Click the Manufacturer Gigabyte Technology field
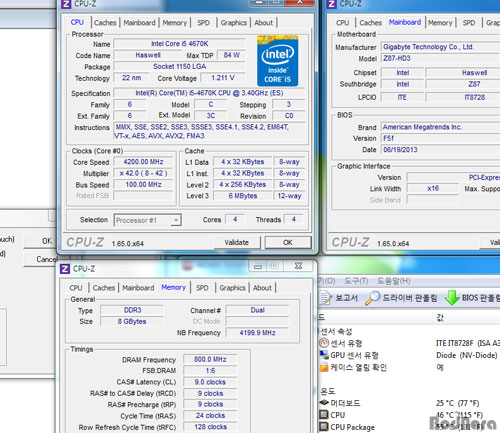Image resolution: width=500 pixels, height=433 pixels. click(x=440, y=47)
